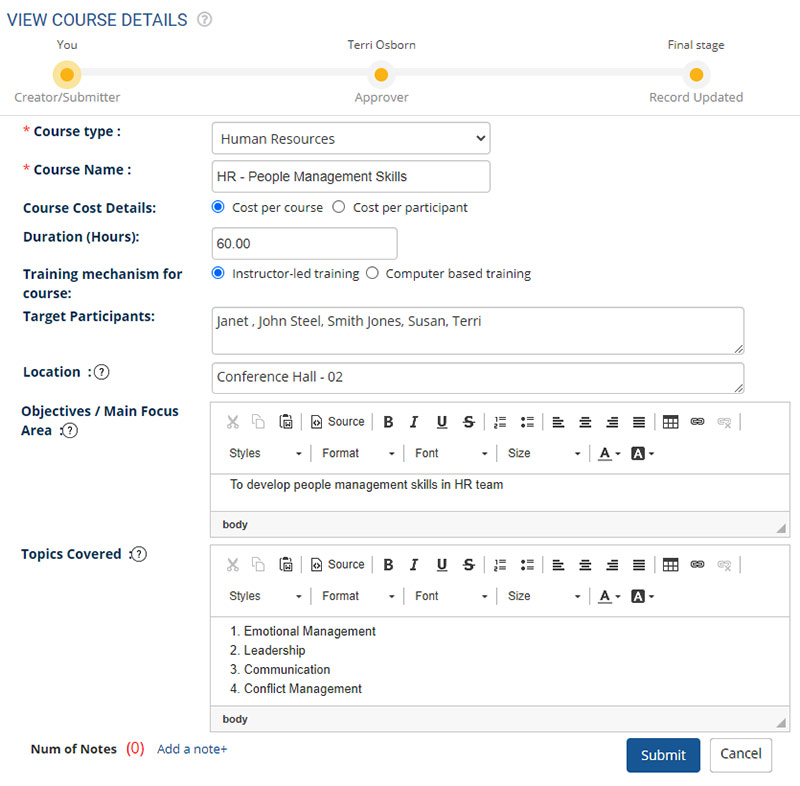This screenshot has width=800, height=786.
Task: Insert a link in the Topics Covered editor
Action: (698, 565)
